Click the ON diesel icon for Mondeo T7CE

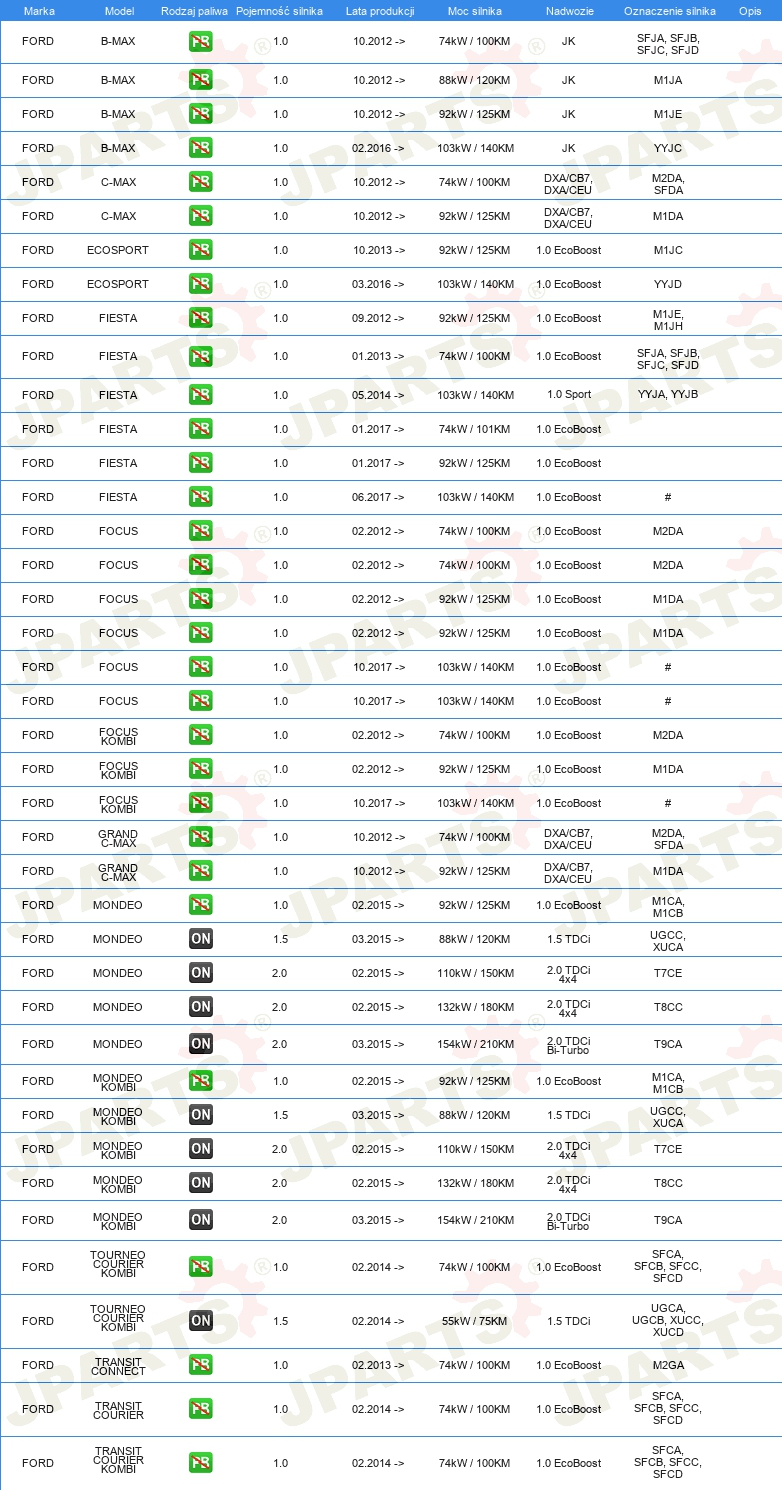tap(200, 973)
